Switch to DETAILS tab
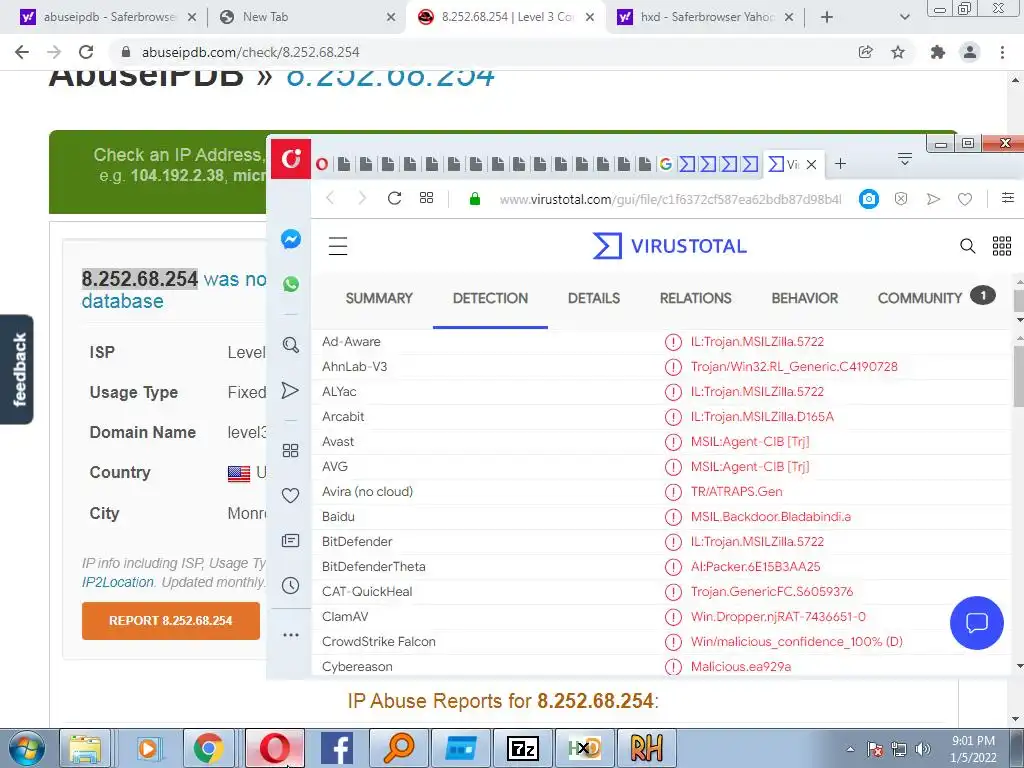1024x768 pixels. tap(594, 298)
